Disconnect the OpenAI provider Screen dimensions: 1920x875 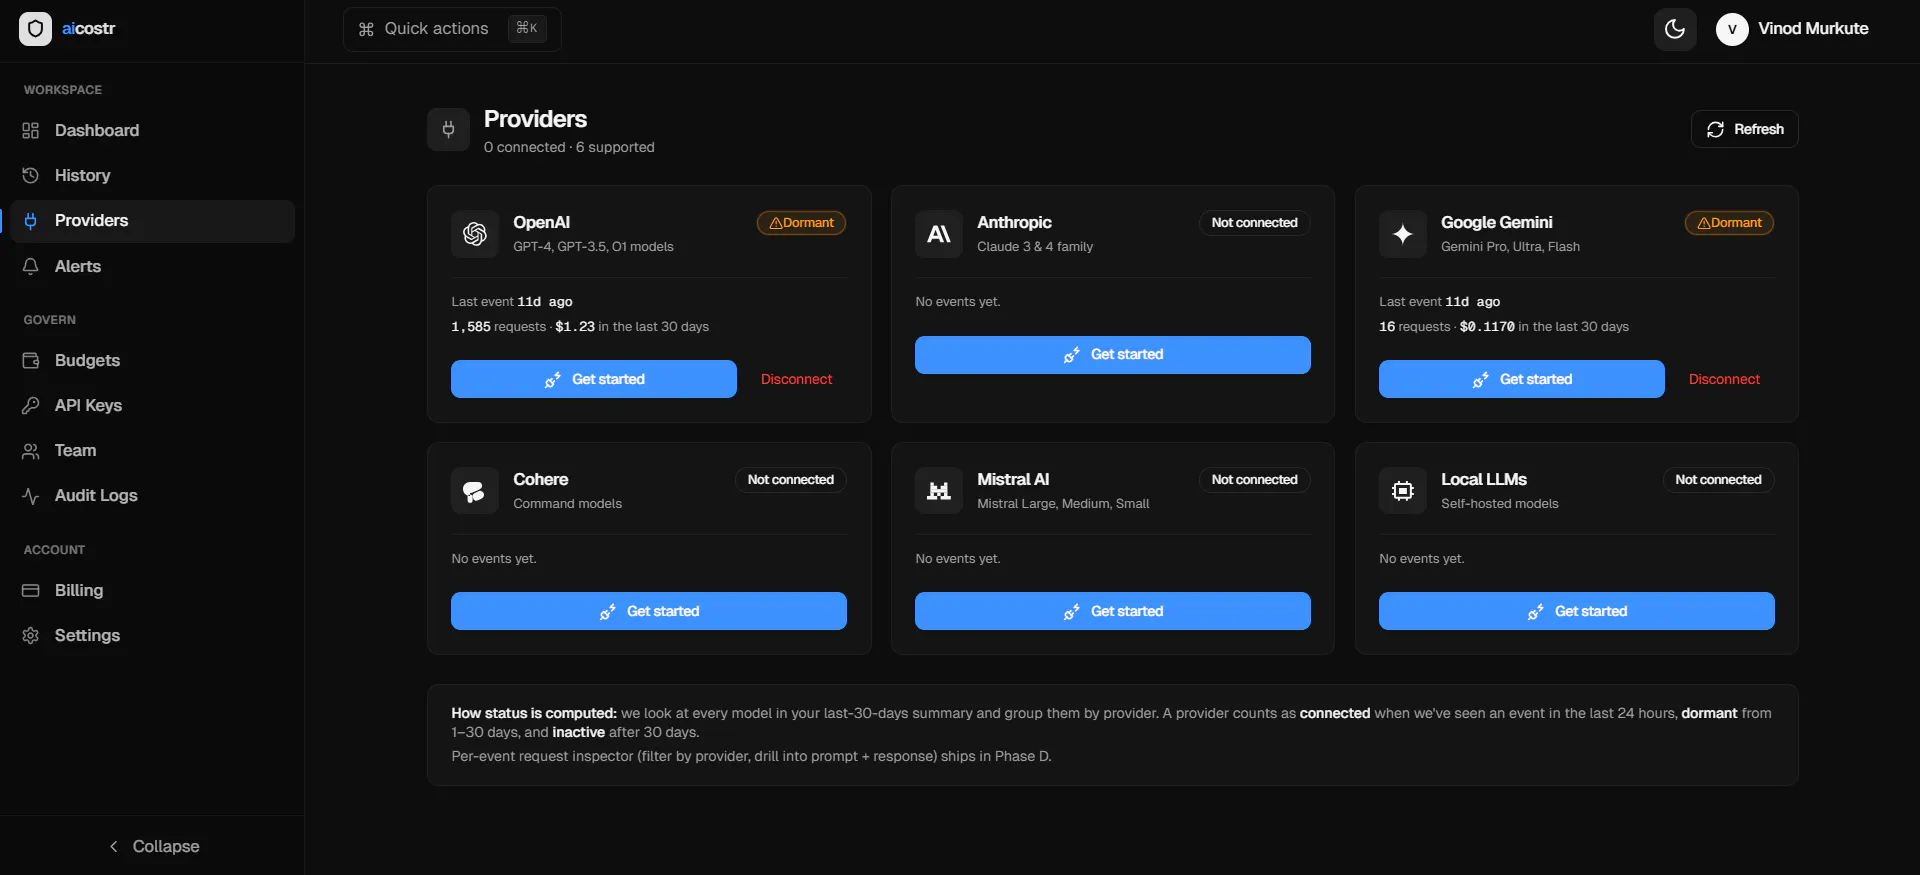(x=796, y=379)
